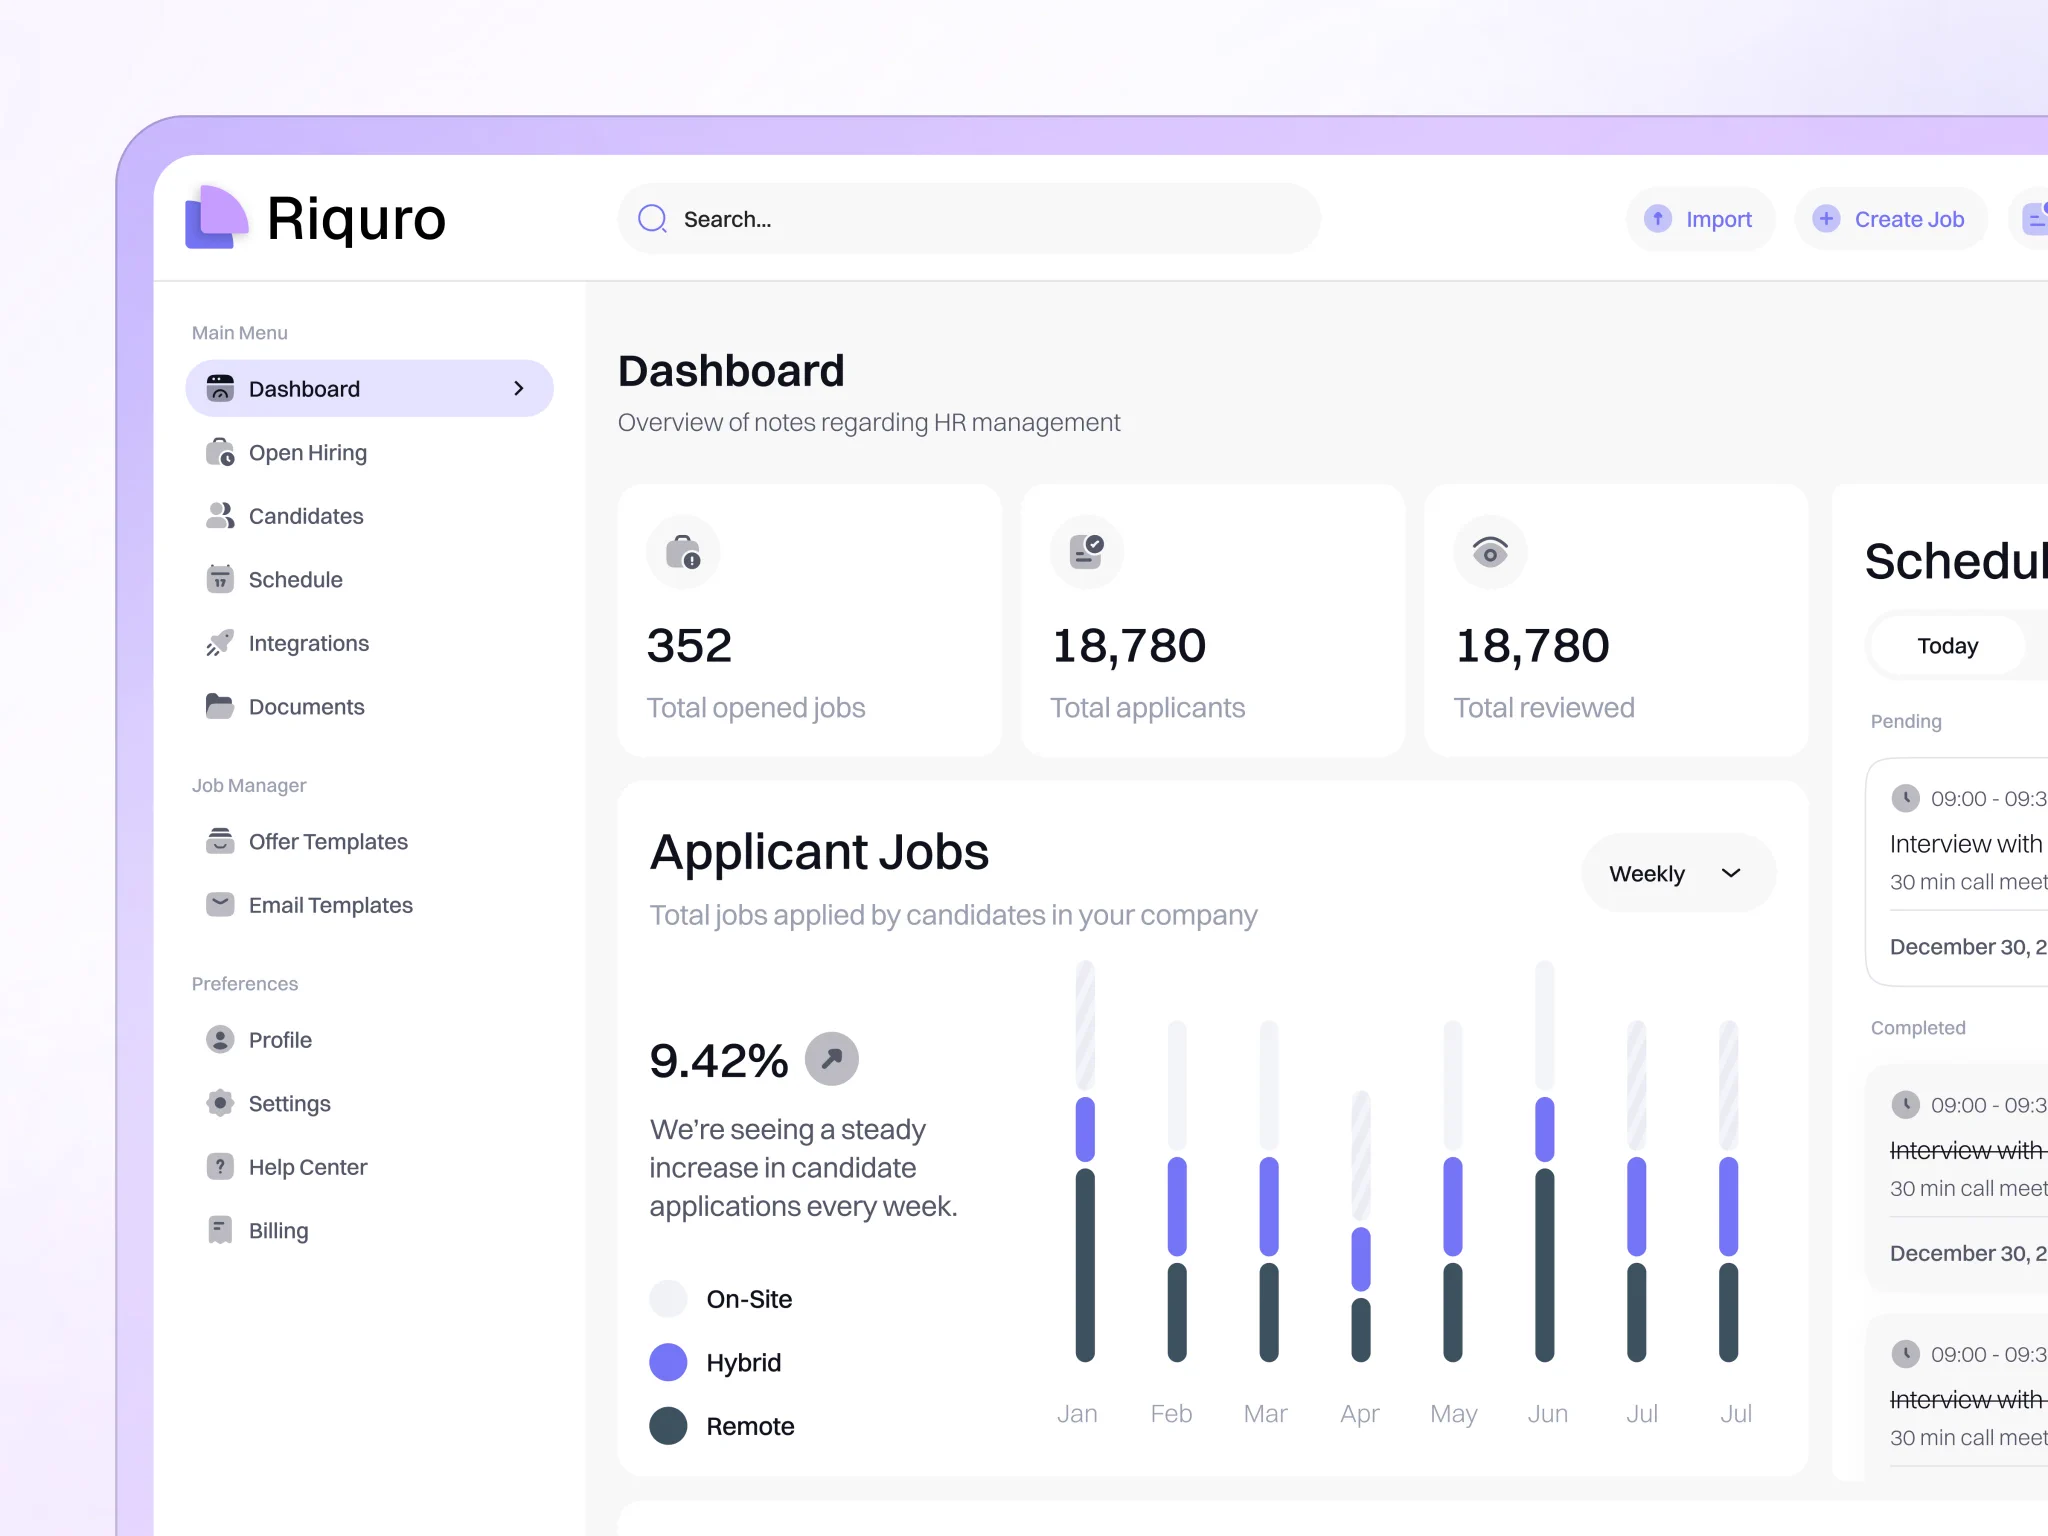Screen dimensions: 2048x1536
Task: Click the partially visible icon right of Create Job
Action: pyautogui.click(x=2035, y=218)
